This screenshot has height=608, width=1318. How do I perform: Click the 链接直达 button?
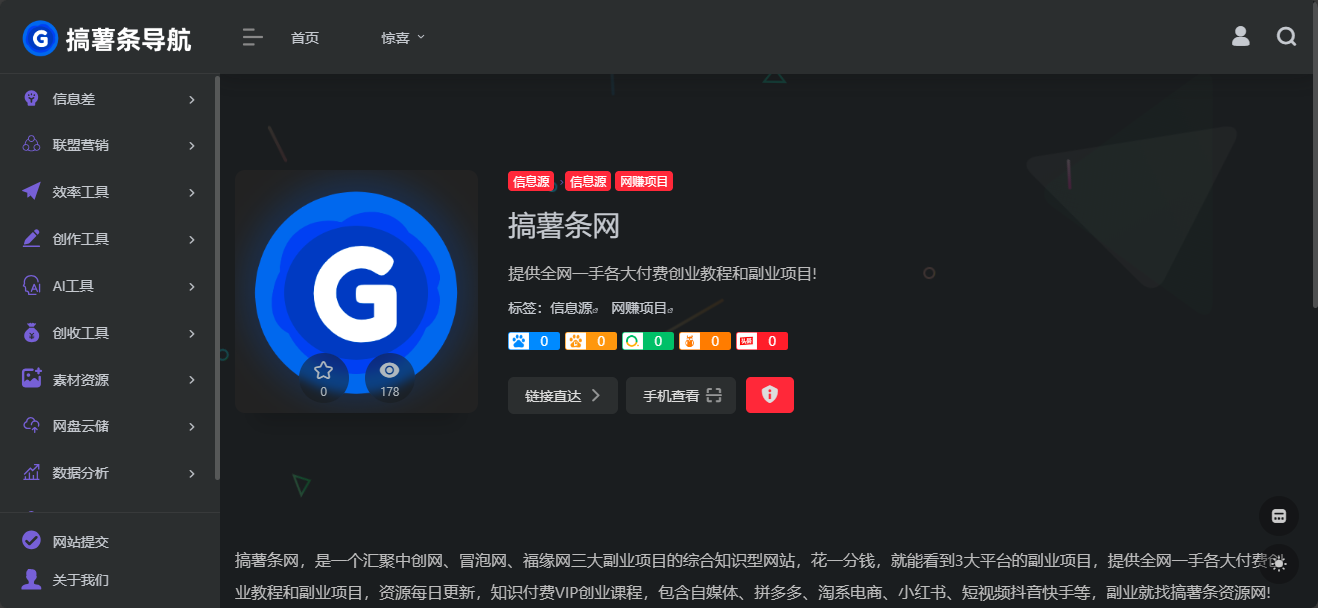562,395
